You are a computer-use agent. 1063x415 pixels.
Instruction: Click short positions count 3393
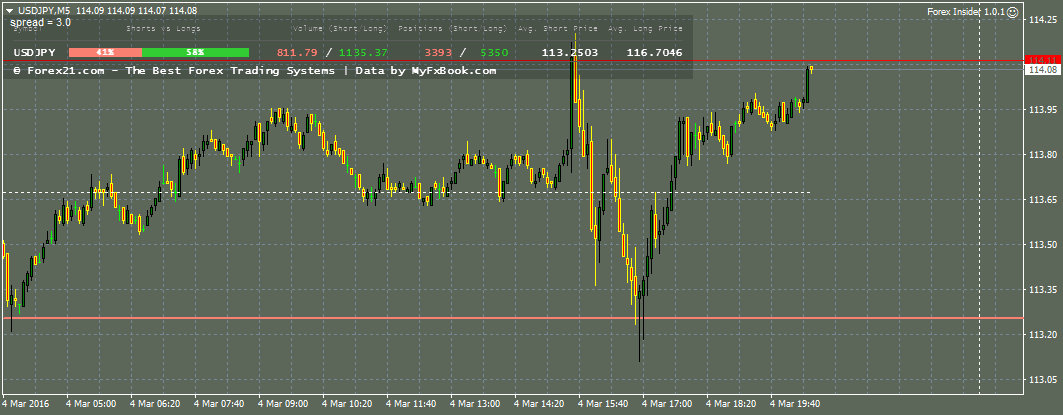tap(438, 52)
